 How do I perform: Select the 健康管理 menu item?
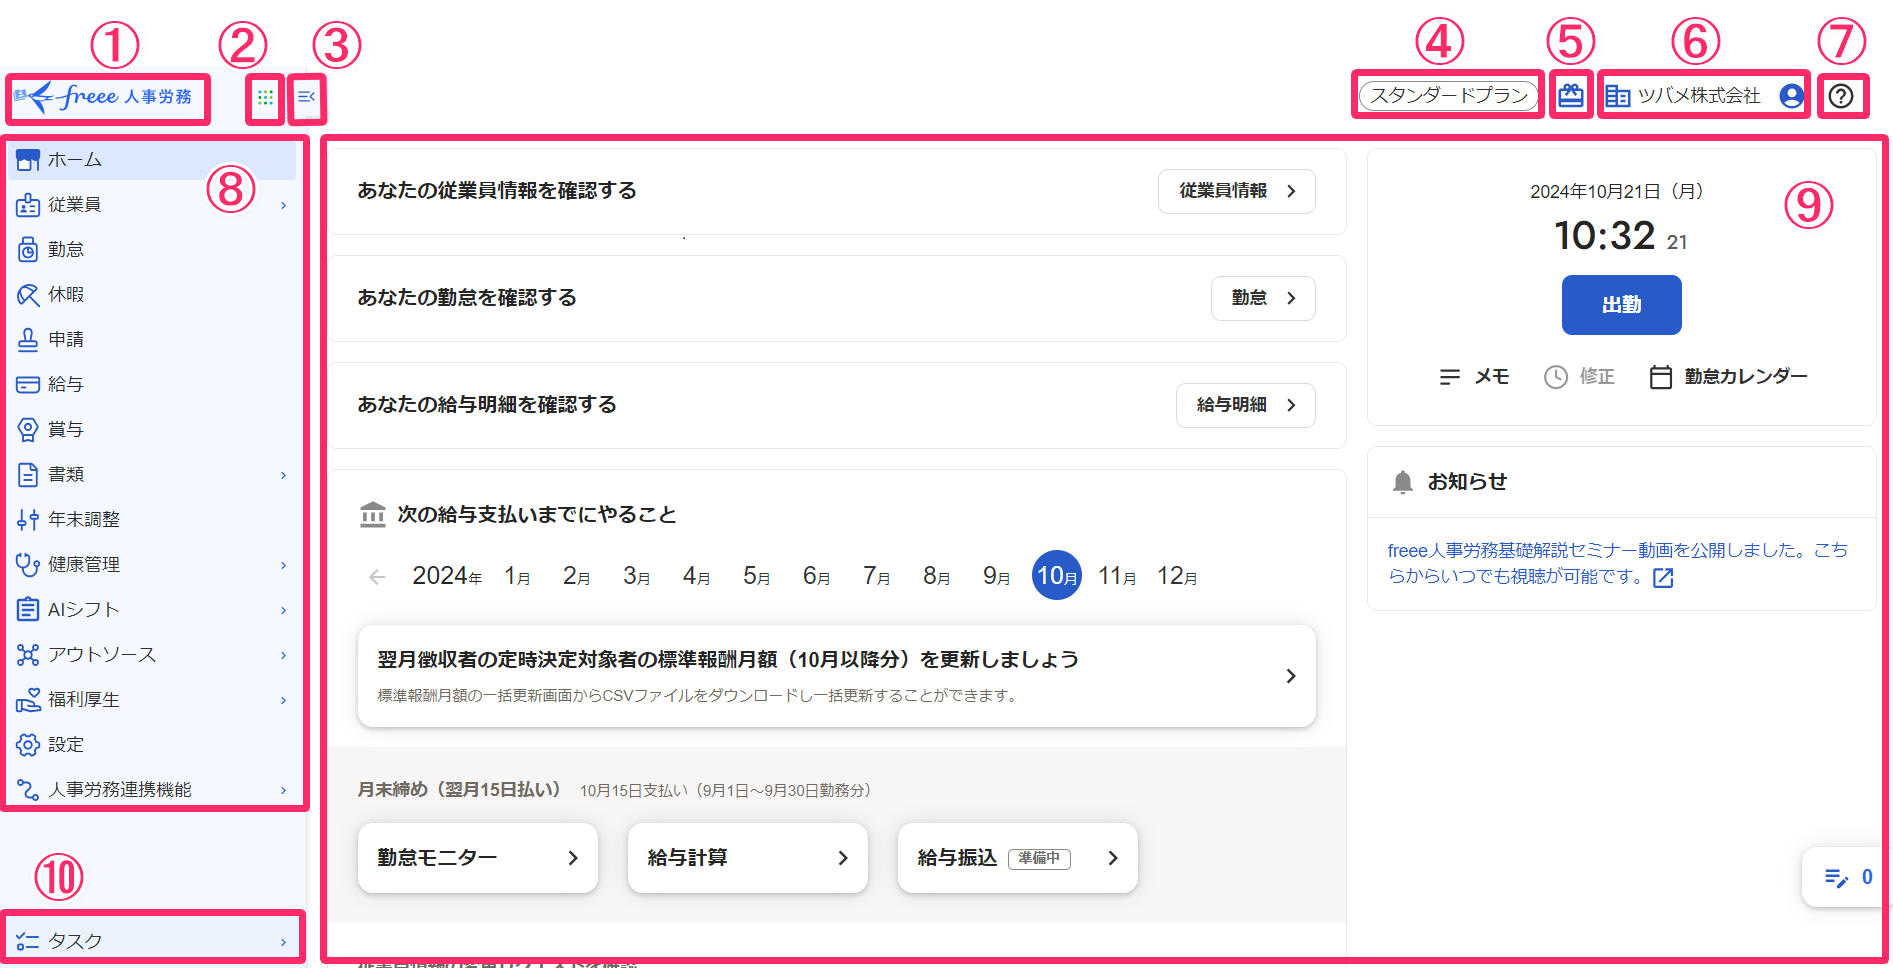coord(153,565)
